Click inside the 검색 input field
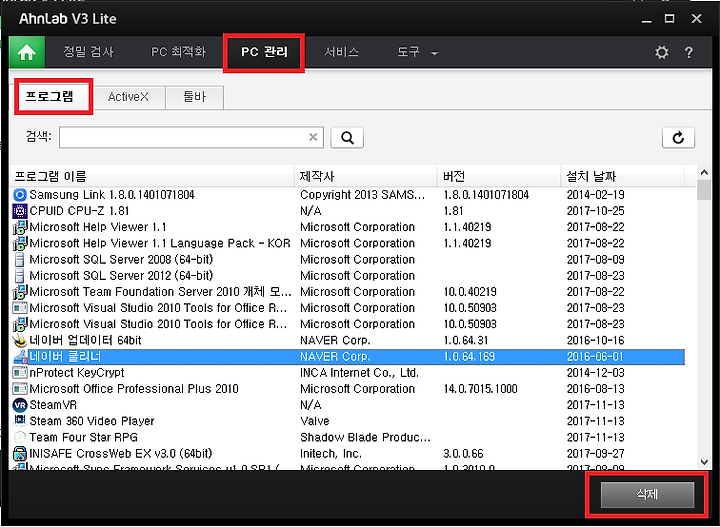The width and height of the screenshot is (720, 527). pyautogui.click(x=191, y=137)
